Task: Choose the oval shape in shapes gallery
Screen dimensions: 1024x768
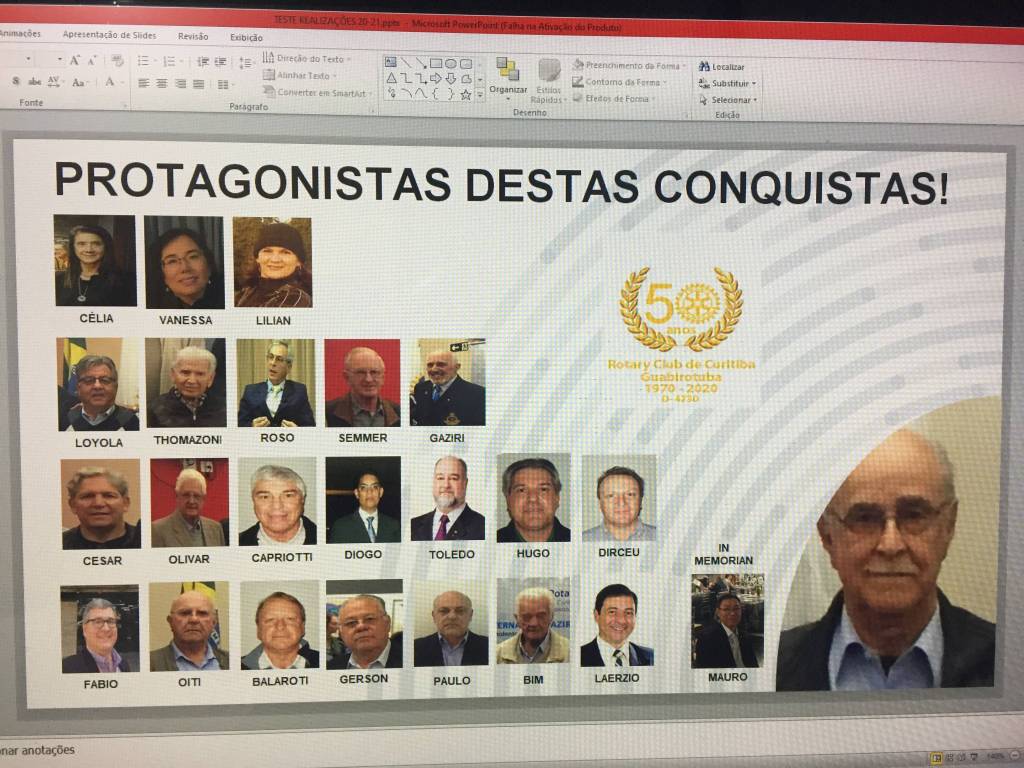Action: [451, 63]
